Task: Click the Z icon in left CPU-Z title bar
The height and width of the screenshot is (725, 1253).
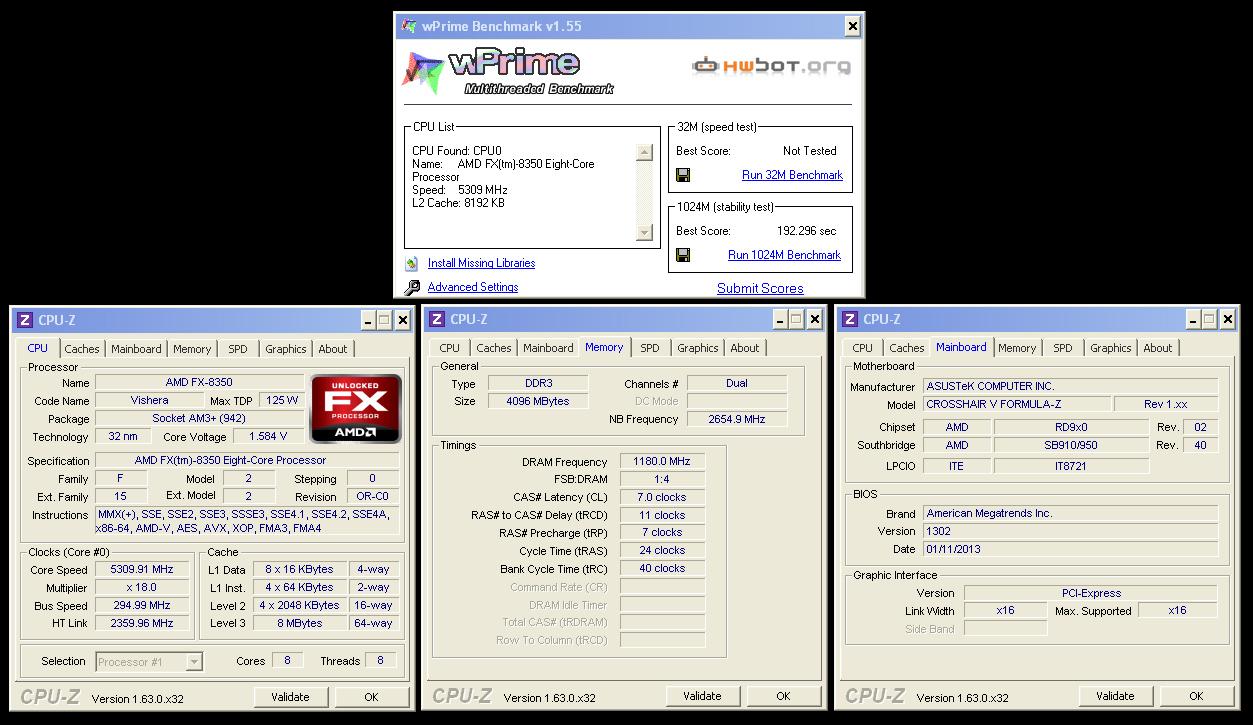Action: [25, 320]
